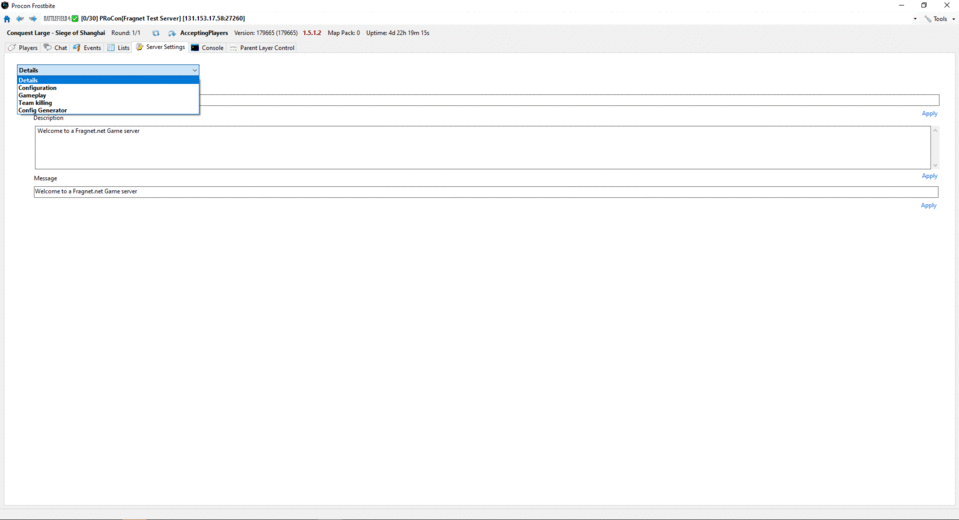Screen dimensions: 959x520
Task: Go to the Home connections icon
Action: tap(7, 19)
